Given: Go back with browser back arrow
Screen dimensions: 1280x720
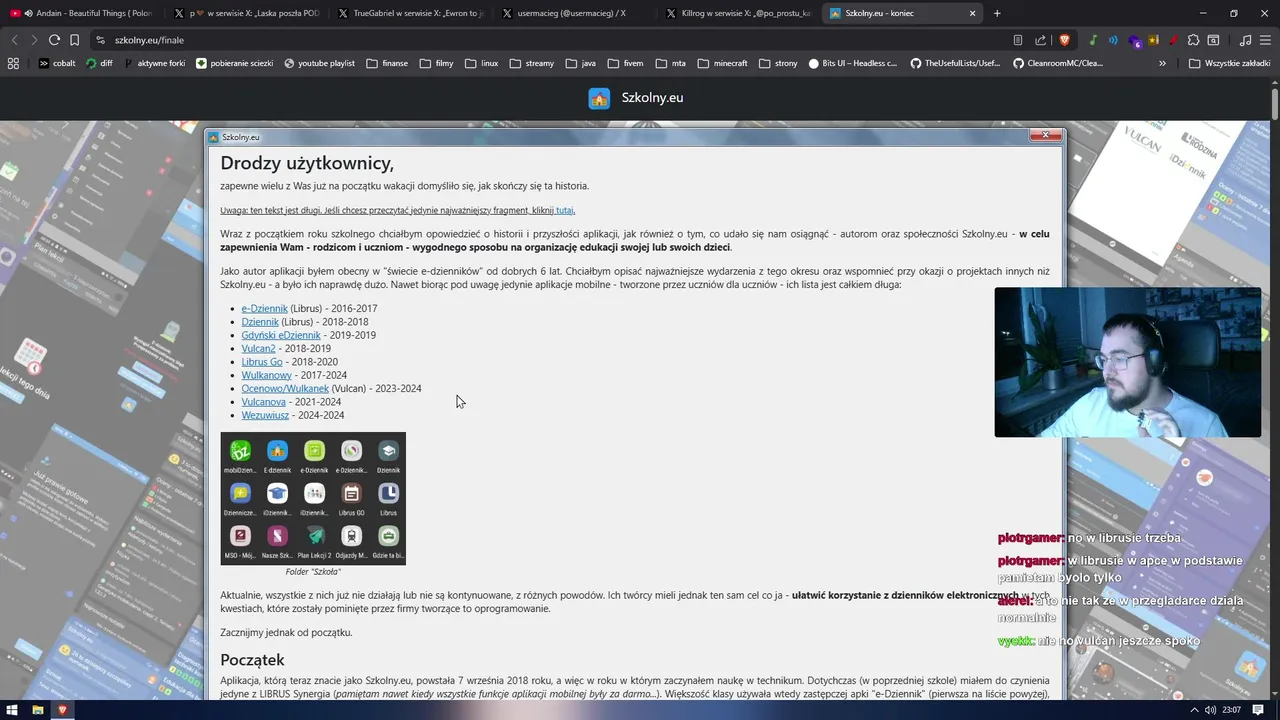Looking at the screenshot, I should point(14,40).
